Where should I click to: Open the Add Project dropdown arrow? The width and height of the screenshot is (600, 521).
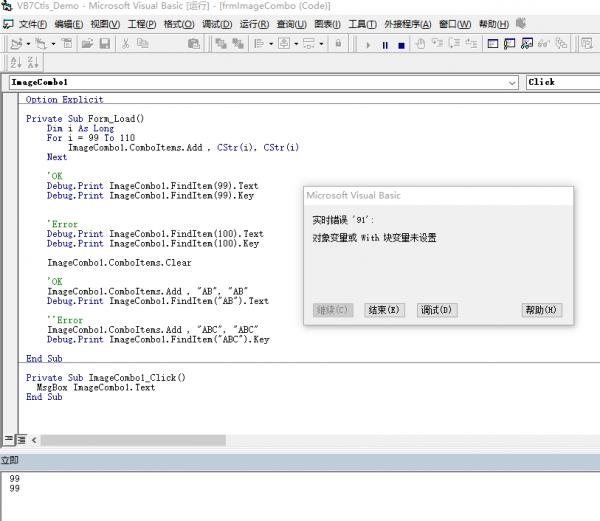pos(28,44)
